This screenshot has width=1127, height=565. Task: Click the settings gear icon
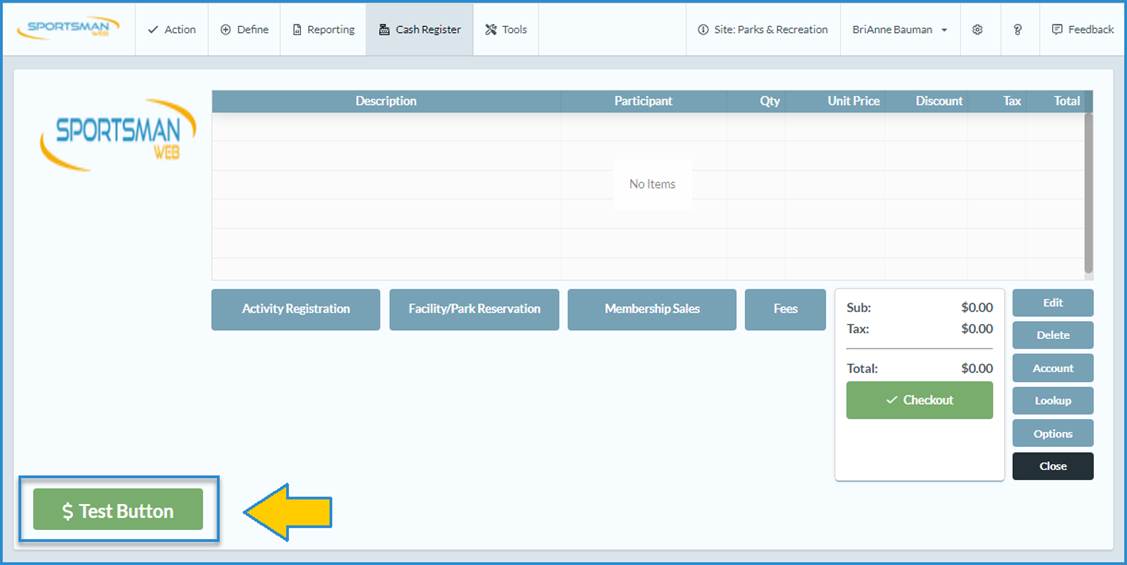point(977,30)
